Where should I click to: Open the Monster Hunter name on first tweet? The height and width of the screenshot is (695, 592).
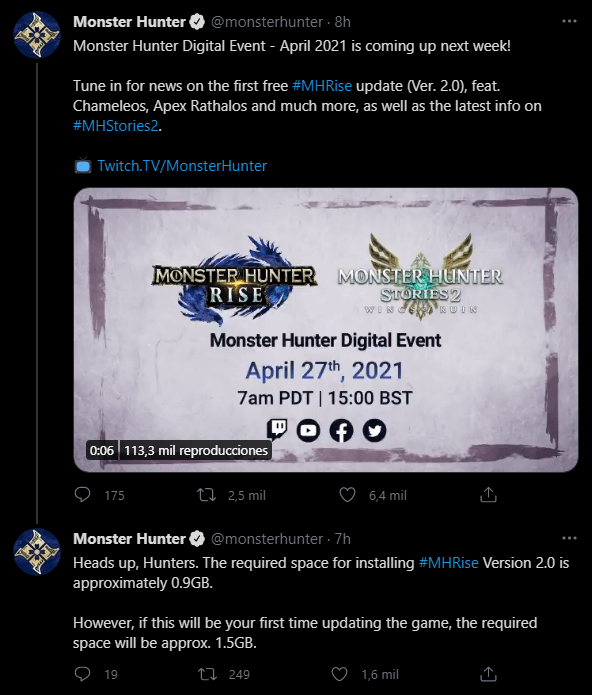click(129, 22)
